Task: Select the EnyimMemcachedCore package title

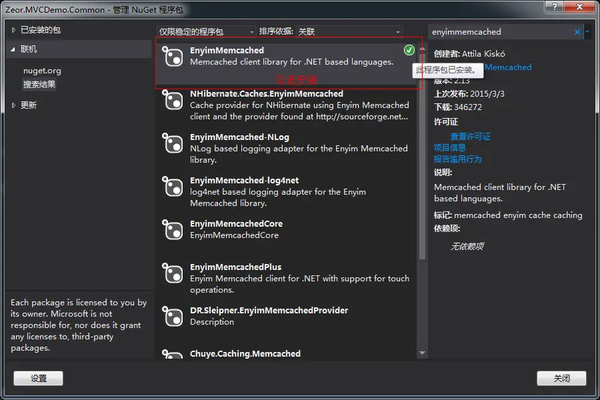Action: [236, 224]
